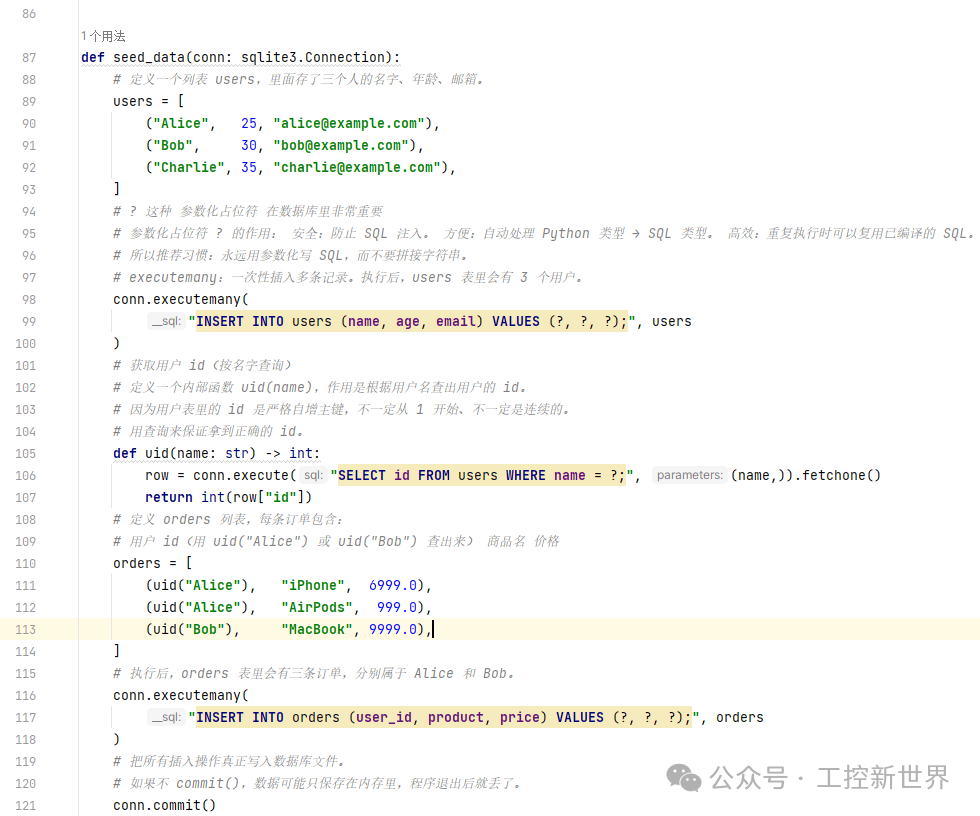Click the "sql:" inlay hint before the SELECT statement
Viewport: 980px width, 816px height.
coord(313,476)
